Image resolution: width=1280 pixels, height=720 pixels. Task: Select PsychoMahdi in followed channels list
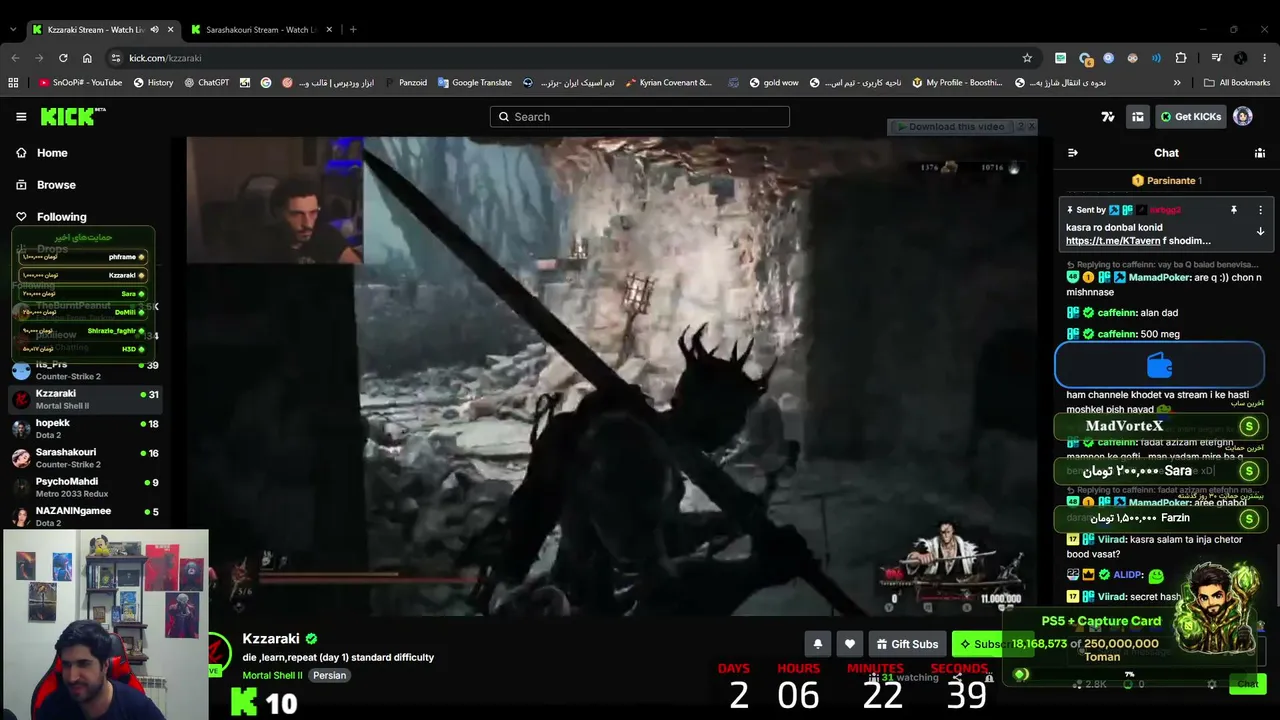coord(86,487)
